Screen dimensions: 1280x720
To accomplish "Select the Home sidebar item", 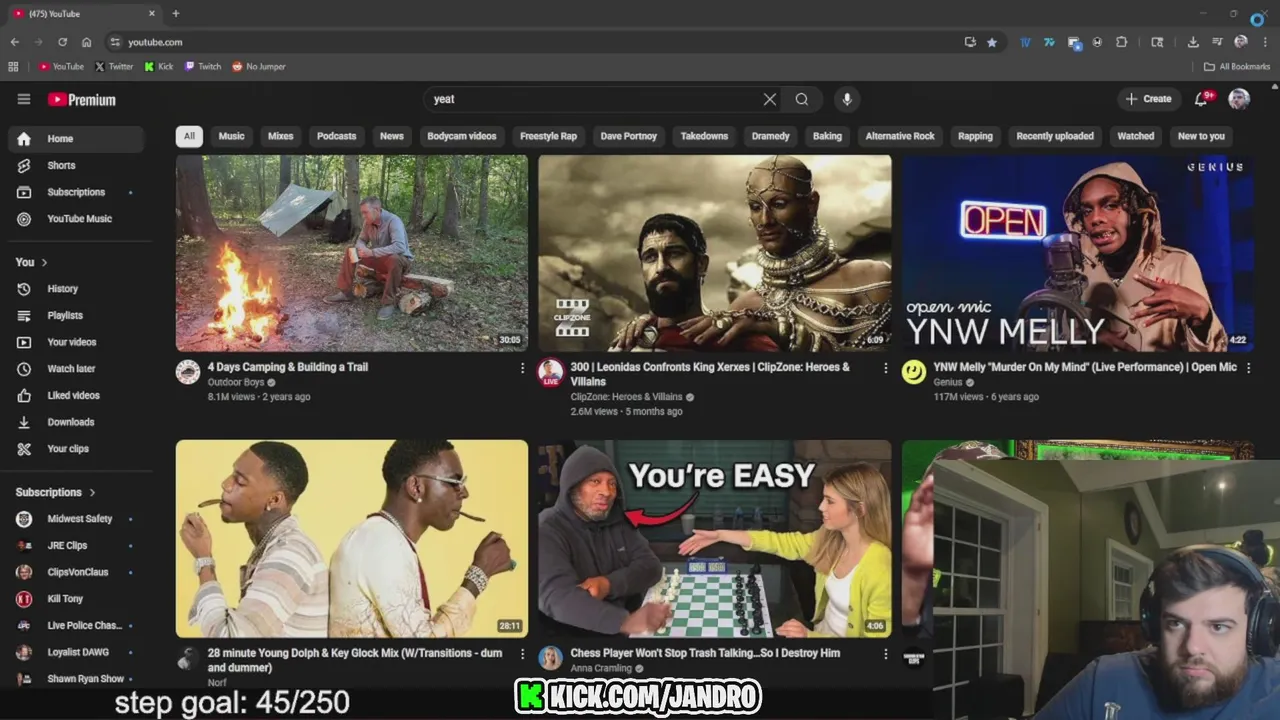I will [x=76, y=139].
